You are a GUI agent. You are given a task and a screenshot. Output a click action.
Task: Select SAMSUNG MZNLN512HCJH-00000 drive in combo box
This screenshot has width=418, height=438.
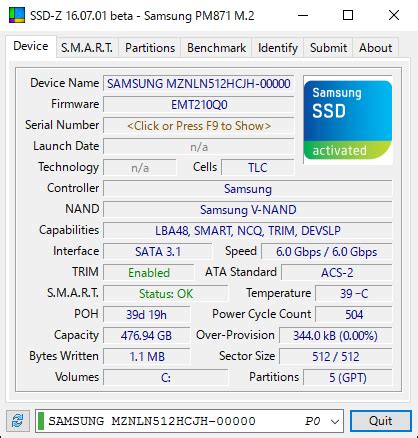pos(189,421)
